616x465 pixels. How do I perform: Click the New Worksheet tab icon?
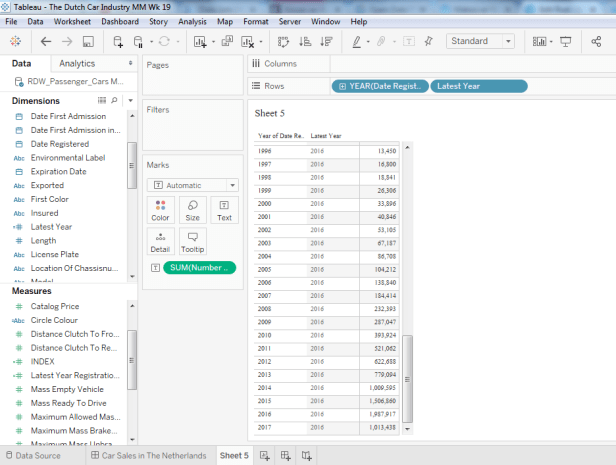(x=265, y=455)
